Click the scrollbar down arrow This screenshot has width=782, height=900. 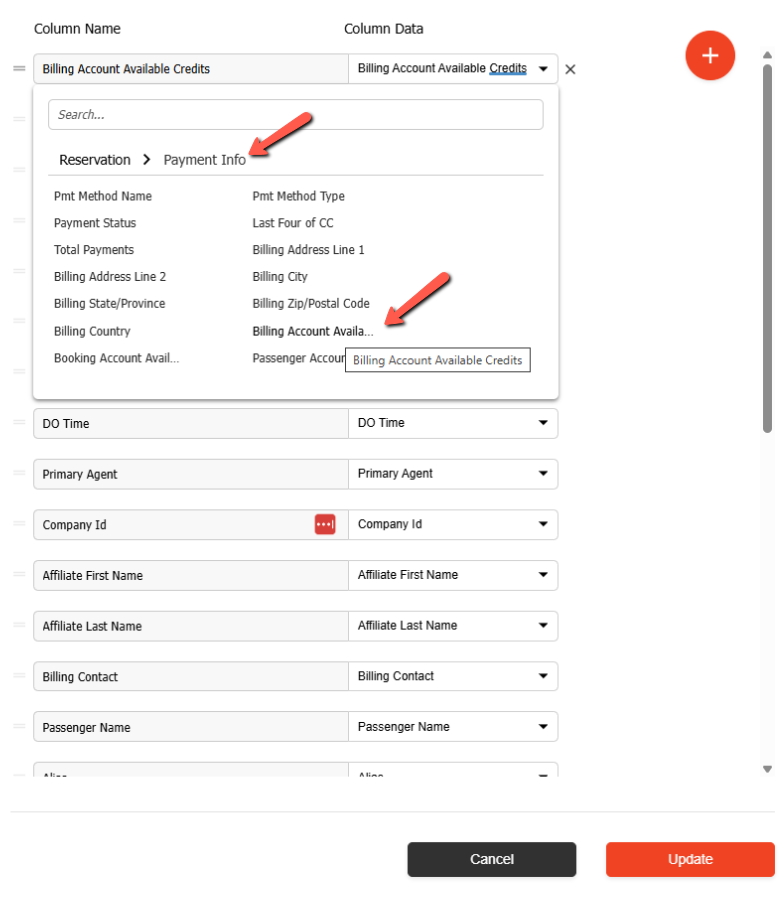[767, 769]
